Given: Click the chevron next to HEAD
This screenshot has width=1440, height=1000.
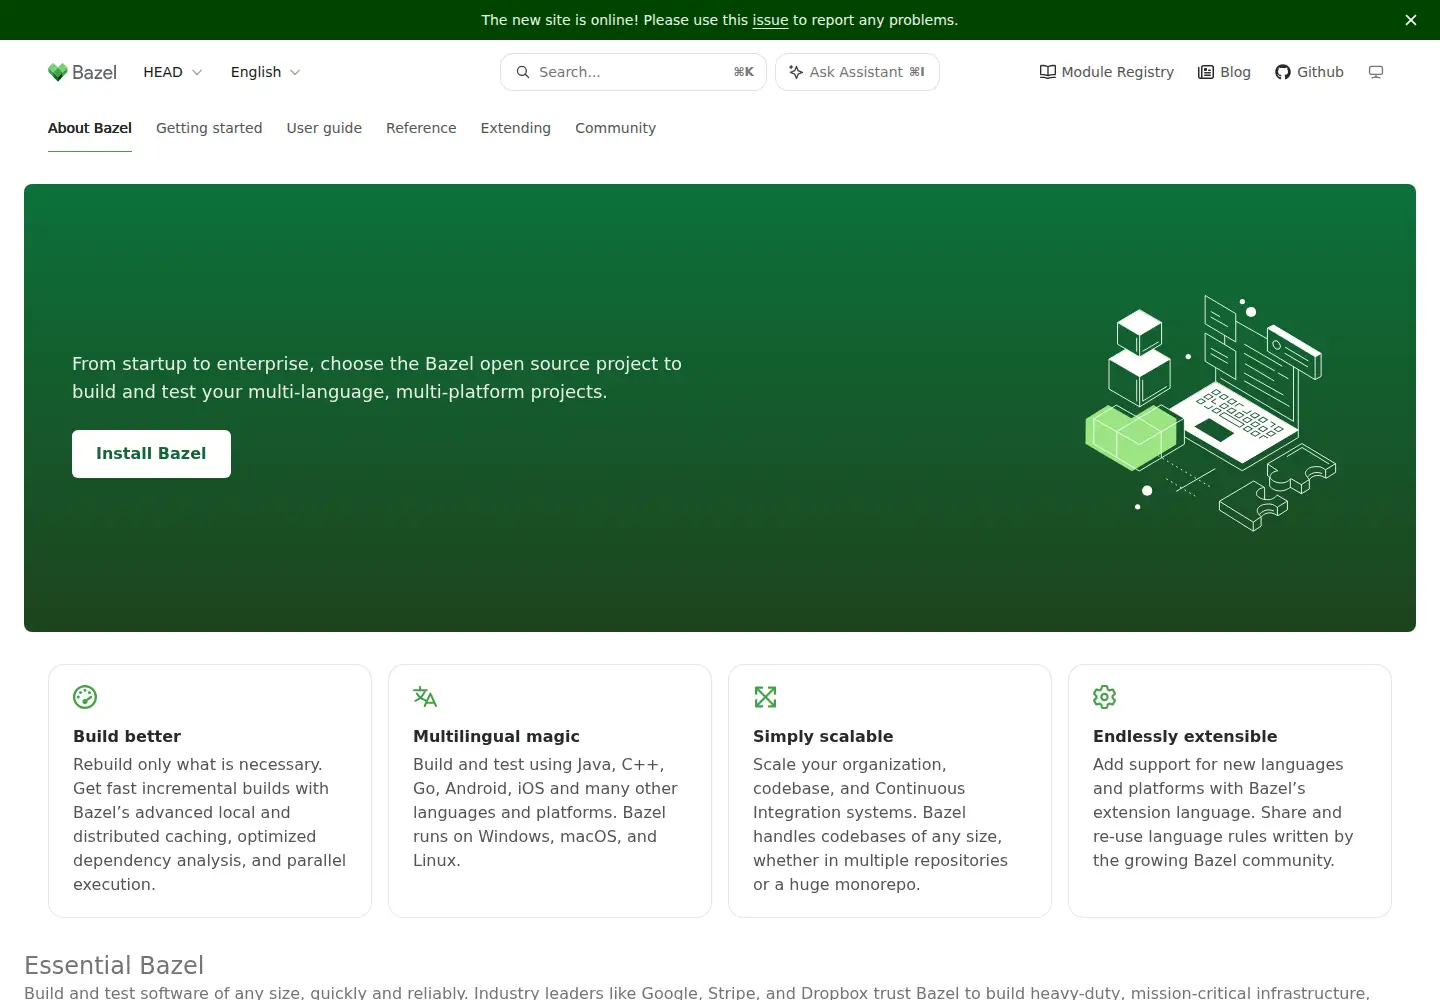Looking at the screenshot, I should tap(197, 72).
